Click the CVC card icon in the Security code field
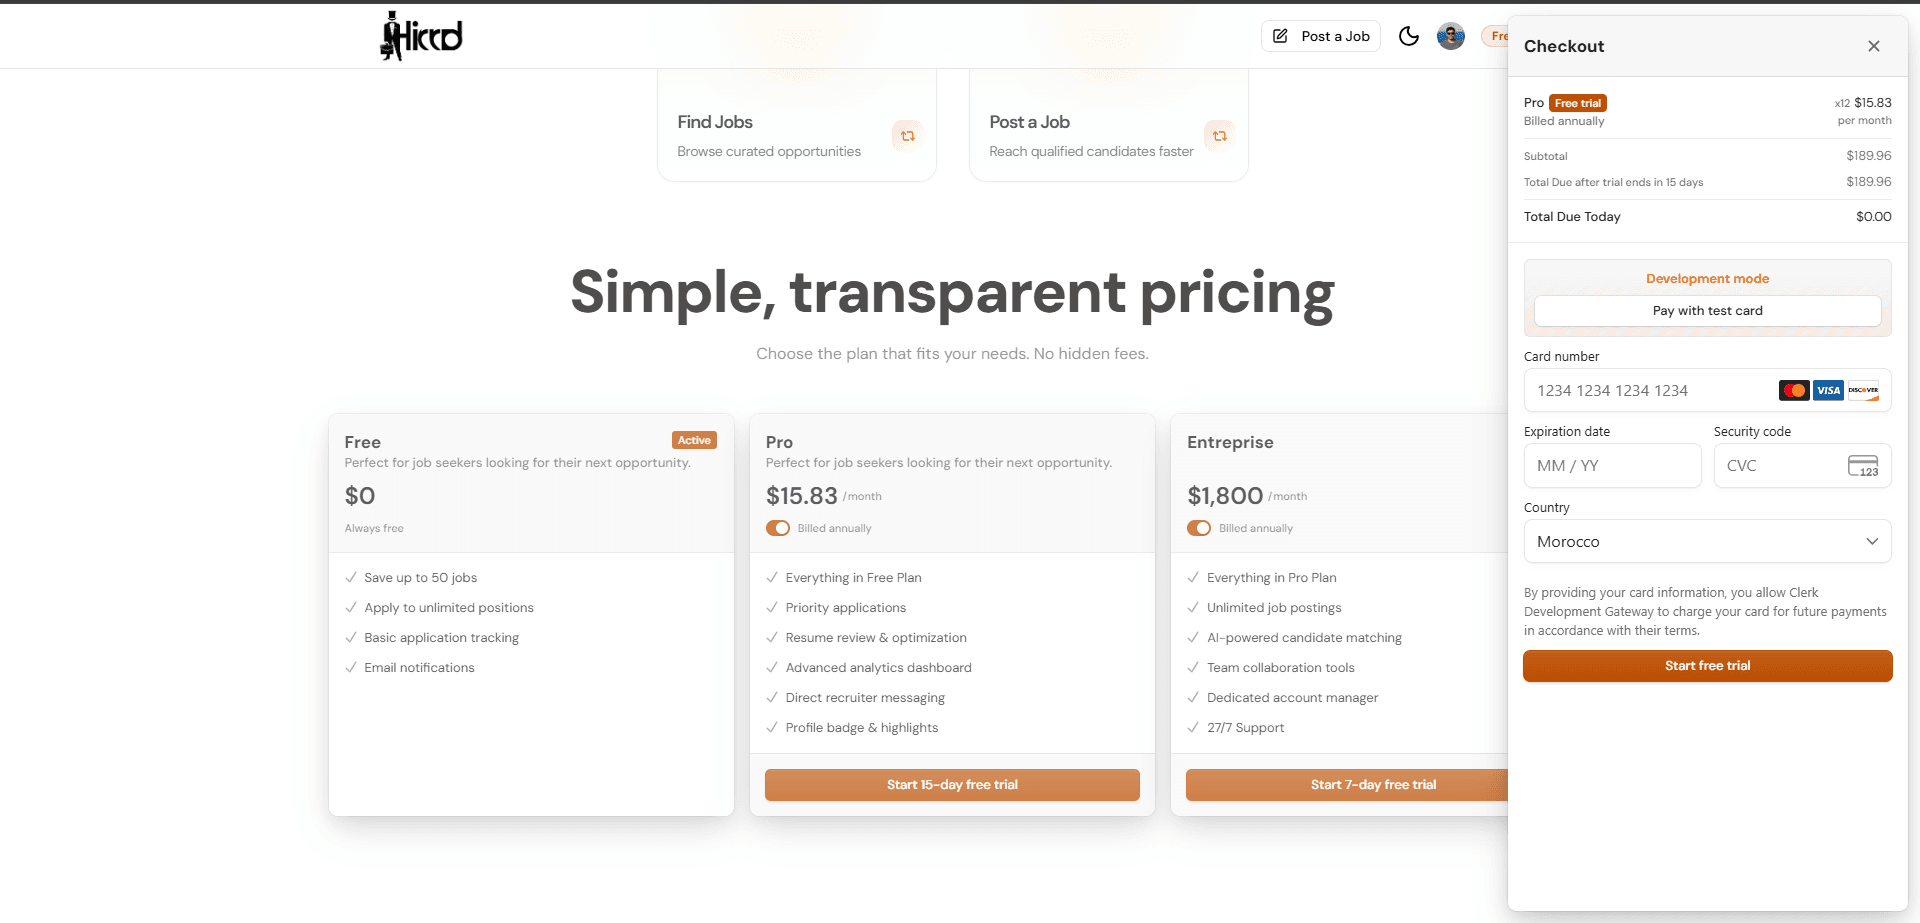Viewport: 1920px width, 923px height. point(1862,466)
